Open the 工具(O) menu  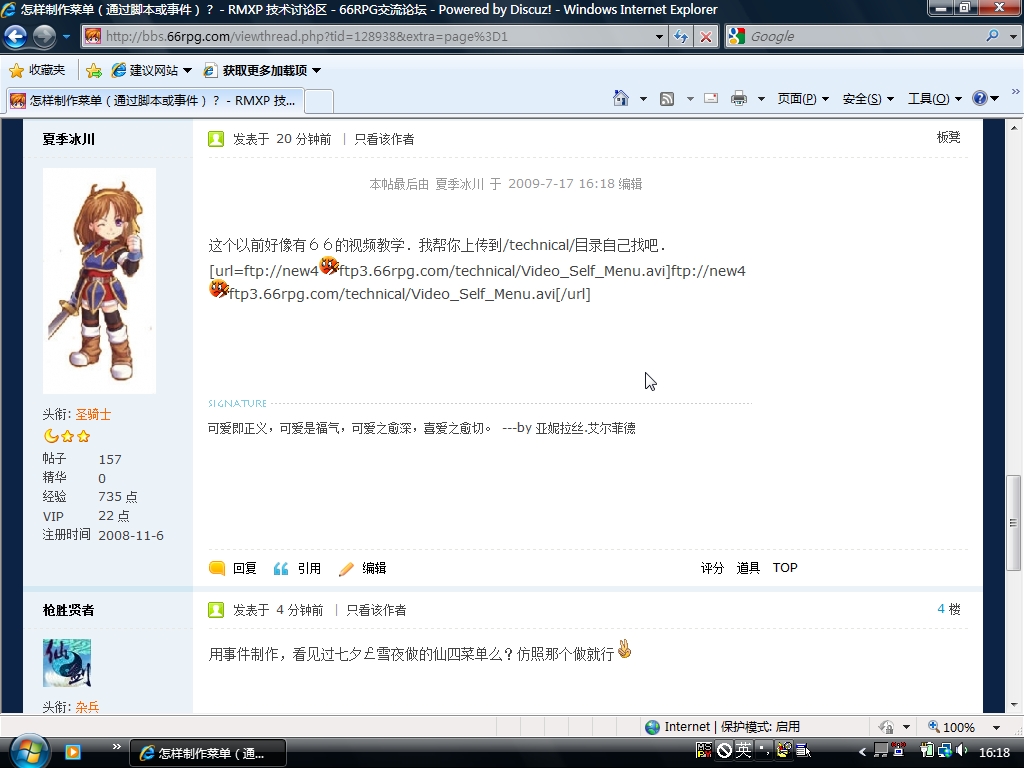click(935, 99)
